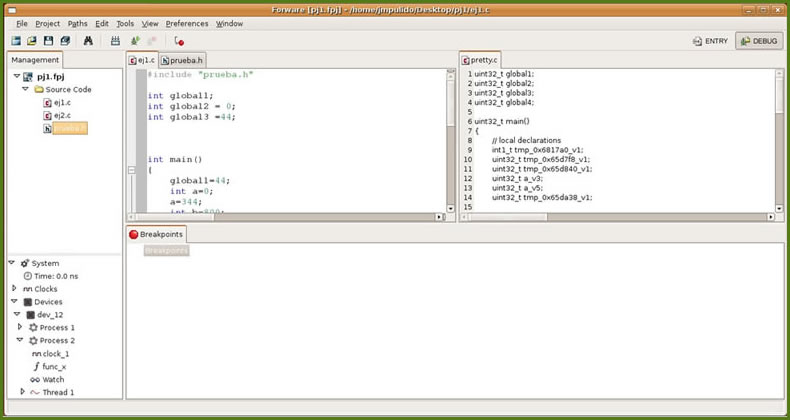Viewport: 790px width, 420px height.
Task: Click the save all toolbar icon
Action: pyautogui.click(x=65, y=41)
